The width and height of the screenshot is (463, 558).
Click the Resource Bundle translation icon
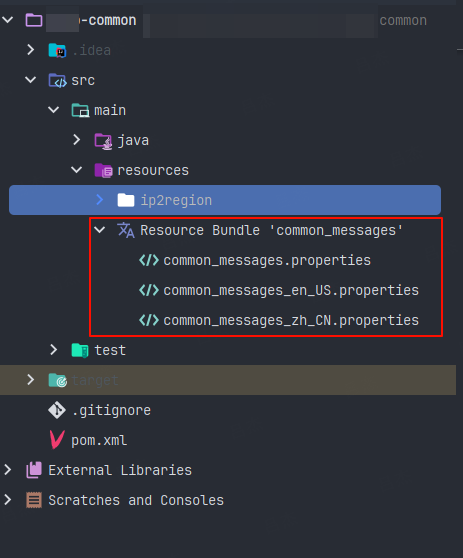(x=126, y=230)
